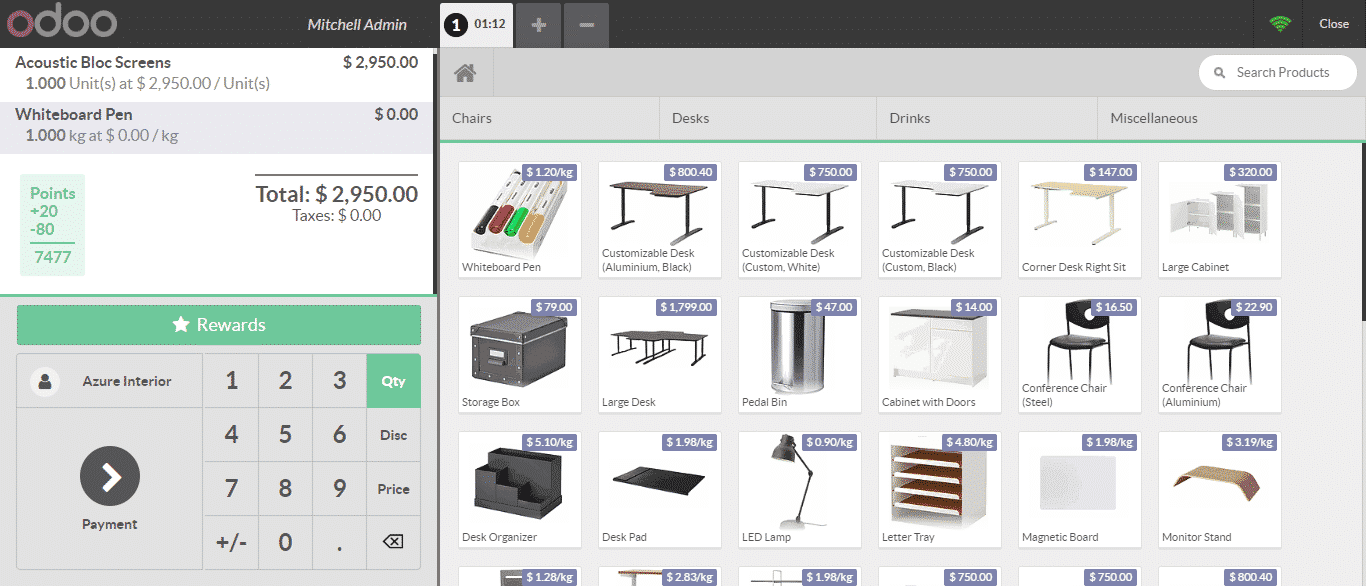Viewport: 1366px width, 586px height.
Task: Switch numpad to Qty mode
Action: (393, 381)
